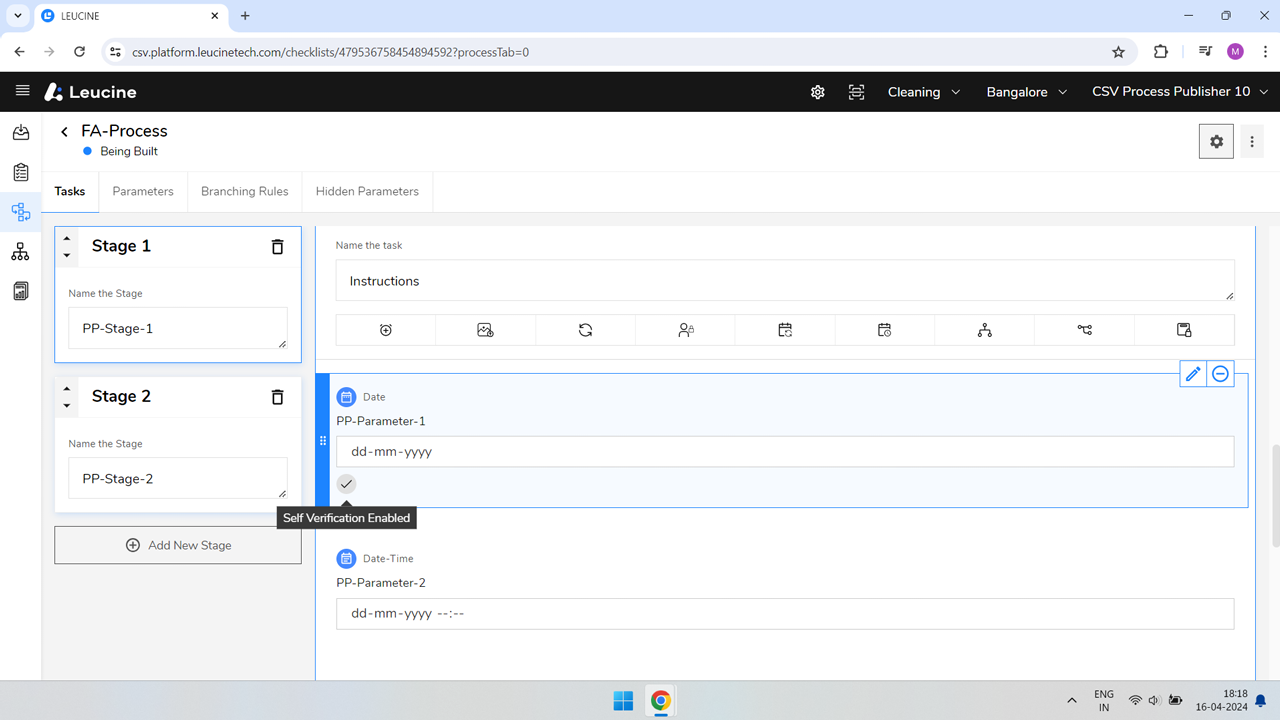The height and width of the screenshot is (720, 1280).
Task: Click the Windows Start button
Action: [623, 701]
